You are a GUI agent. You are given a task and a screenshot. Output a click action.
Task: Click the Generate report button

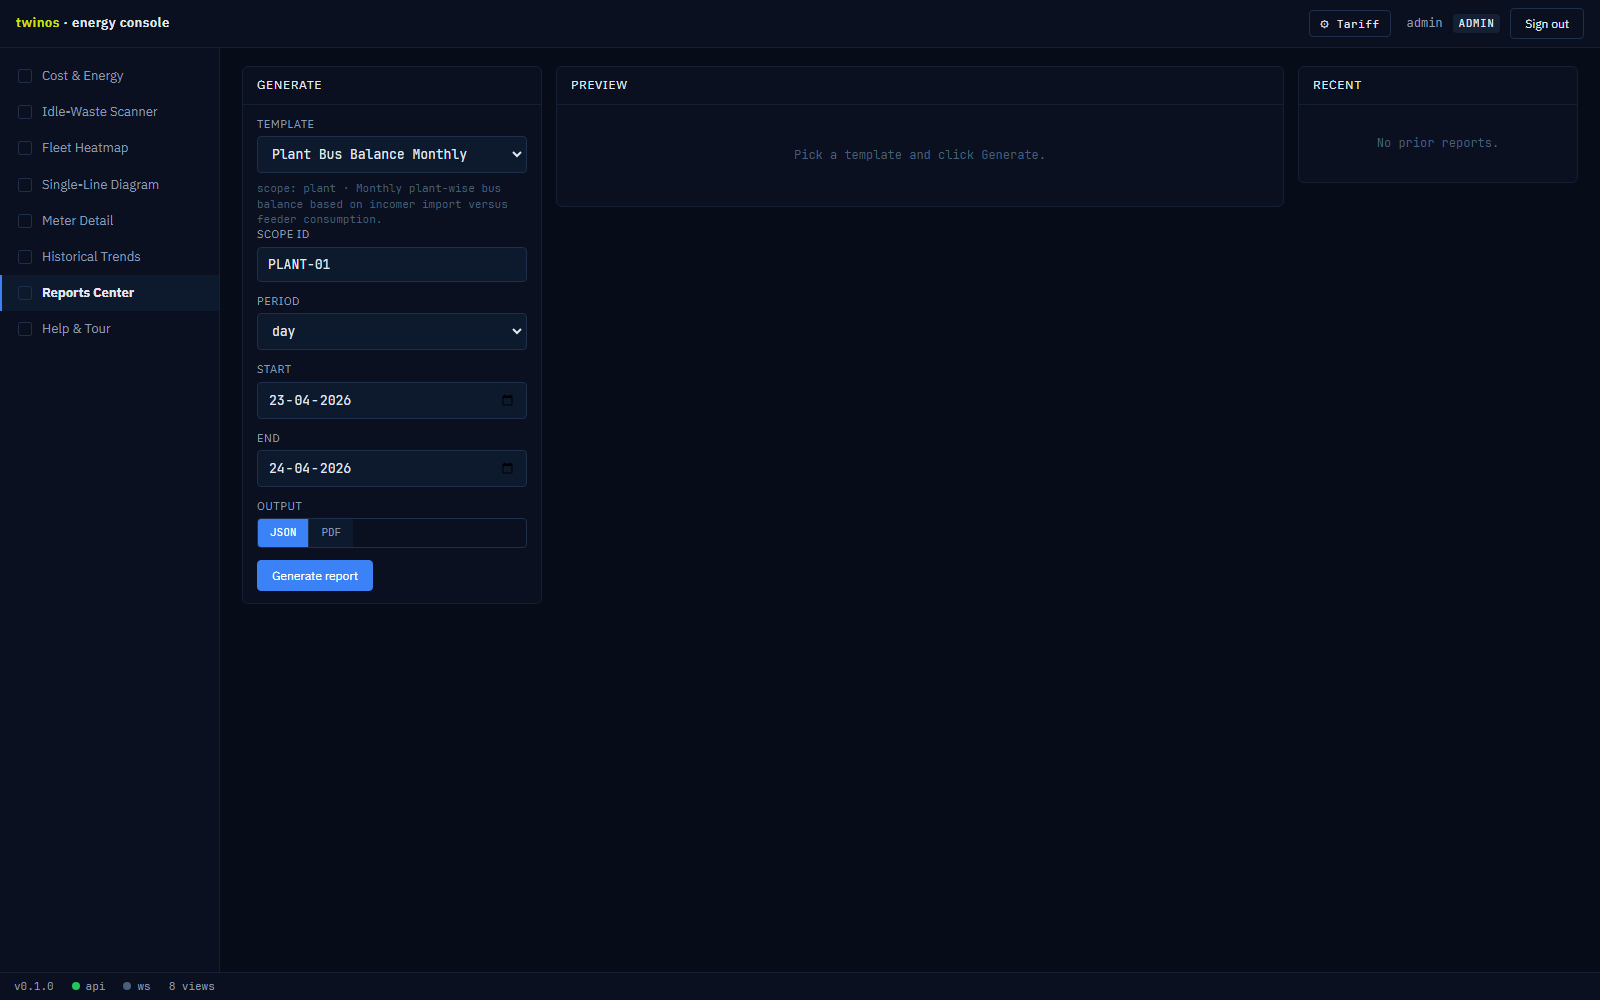pyautogui.click(x=315, y=576)
